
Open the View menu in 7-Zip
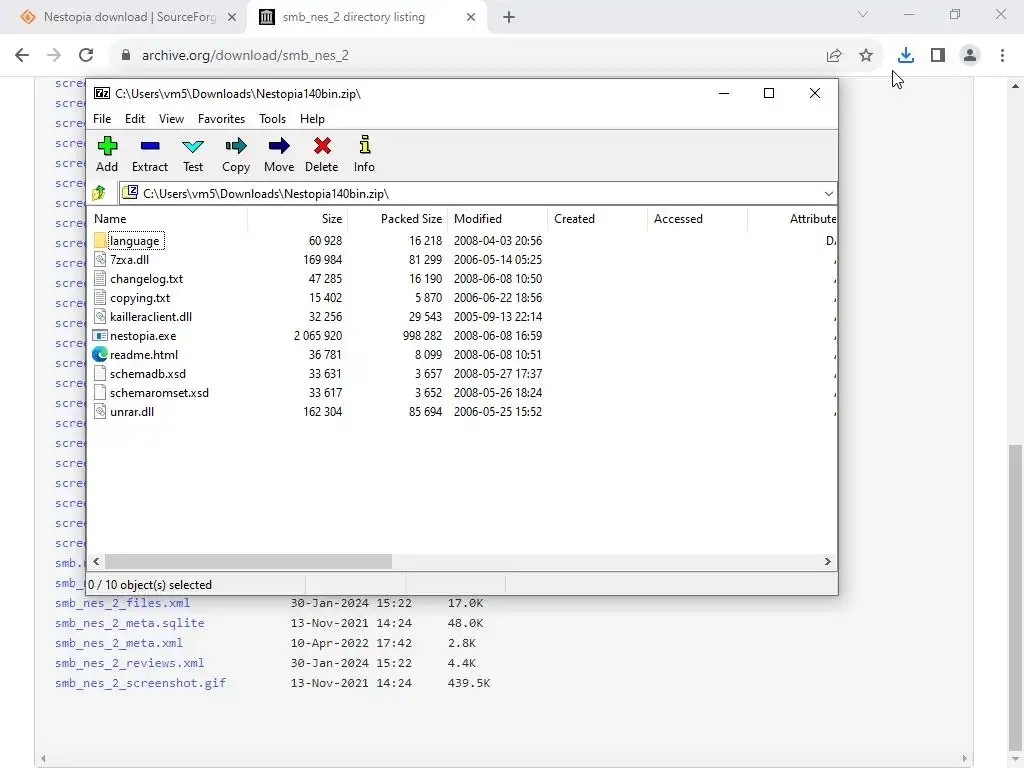(x=171, y=119)
